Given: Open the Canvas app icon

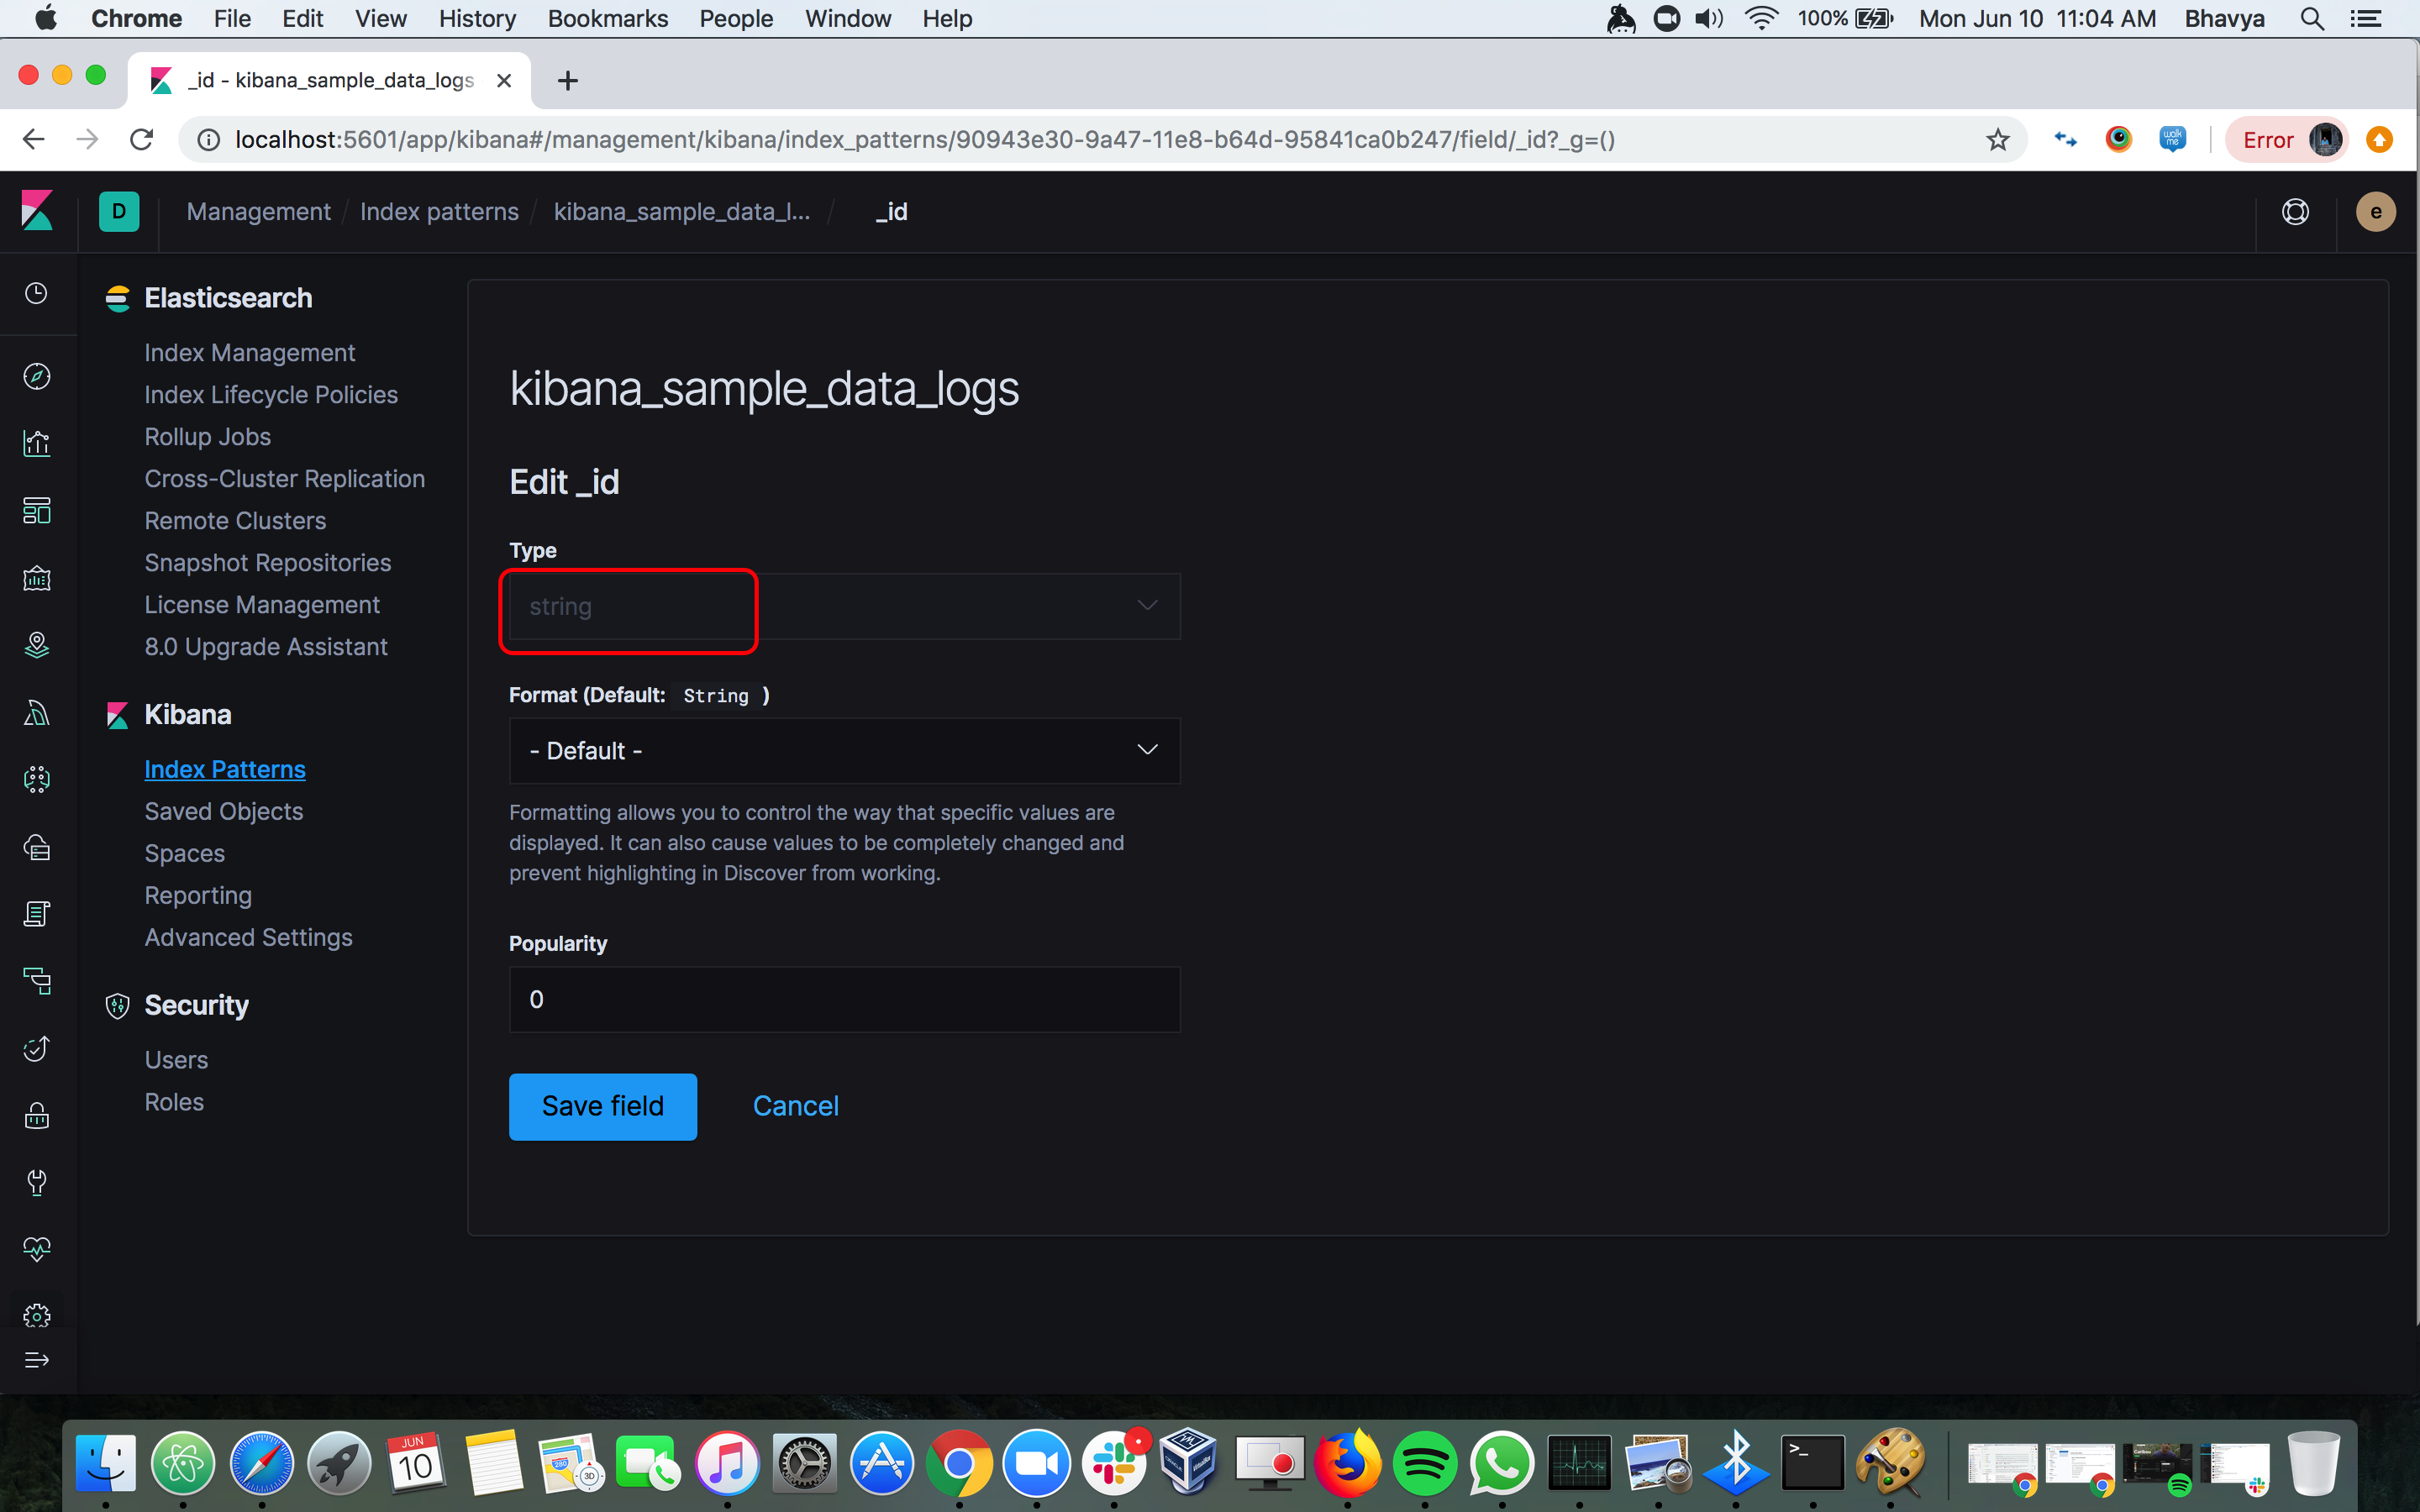Looking at the screenshot, I should (x=36, y=577).
